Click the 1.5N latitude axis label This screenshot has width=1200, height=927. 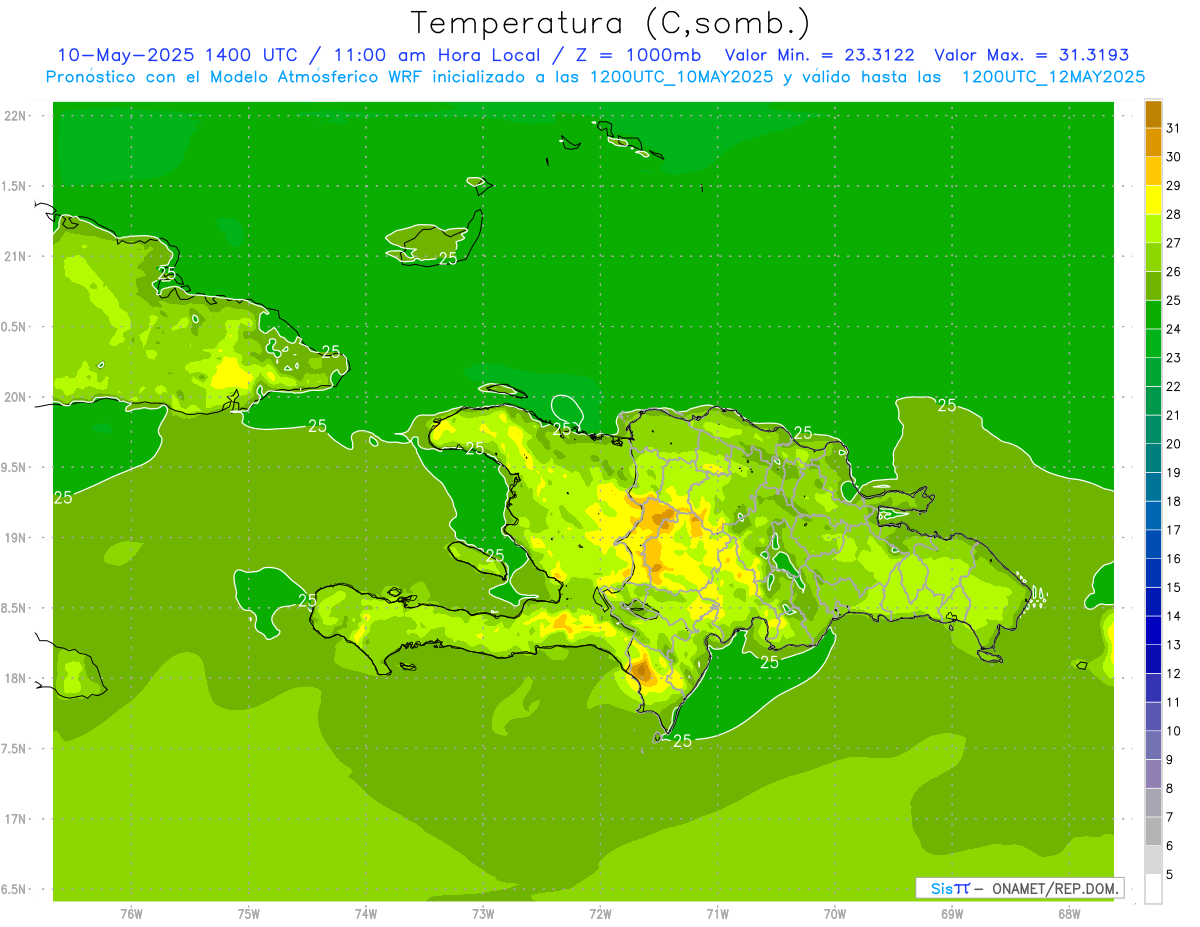tap(13, 186)
